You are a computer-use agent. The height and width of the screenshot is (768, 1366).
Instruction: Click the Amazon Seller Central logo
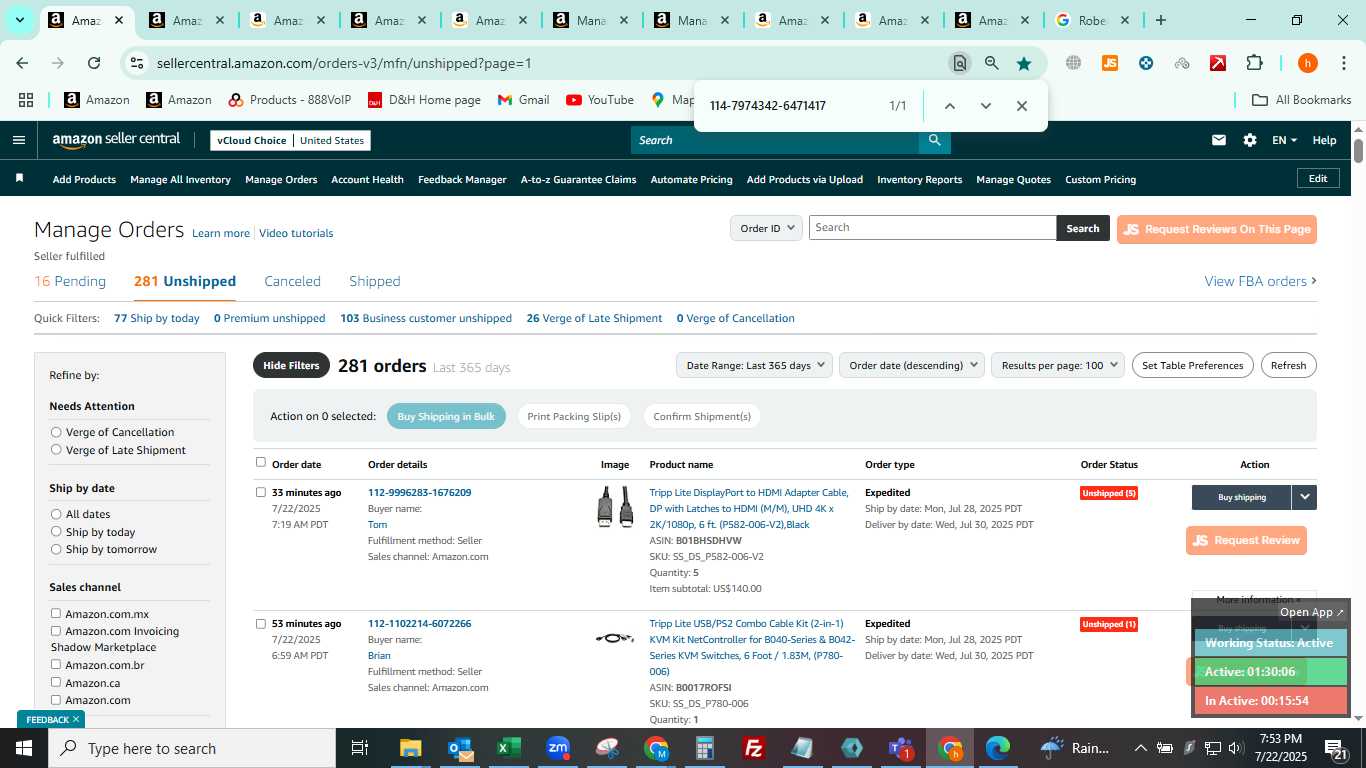pos(116,140)
